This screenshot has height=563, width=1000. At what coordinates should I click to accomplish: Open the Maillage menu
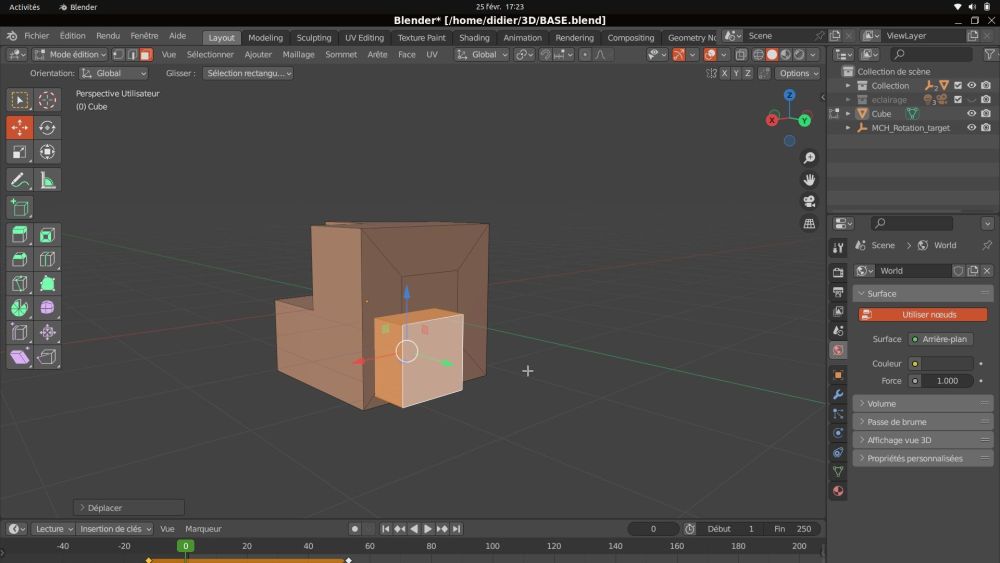(x=298, y=55)
